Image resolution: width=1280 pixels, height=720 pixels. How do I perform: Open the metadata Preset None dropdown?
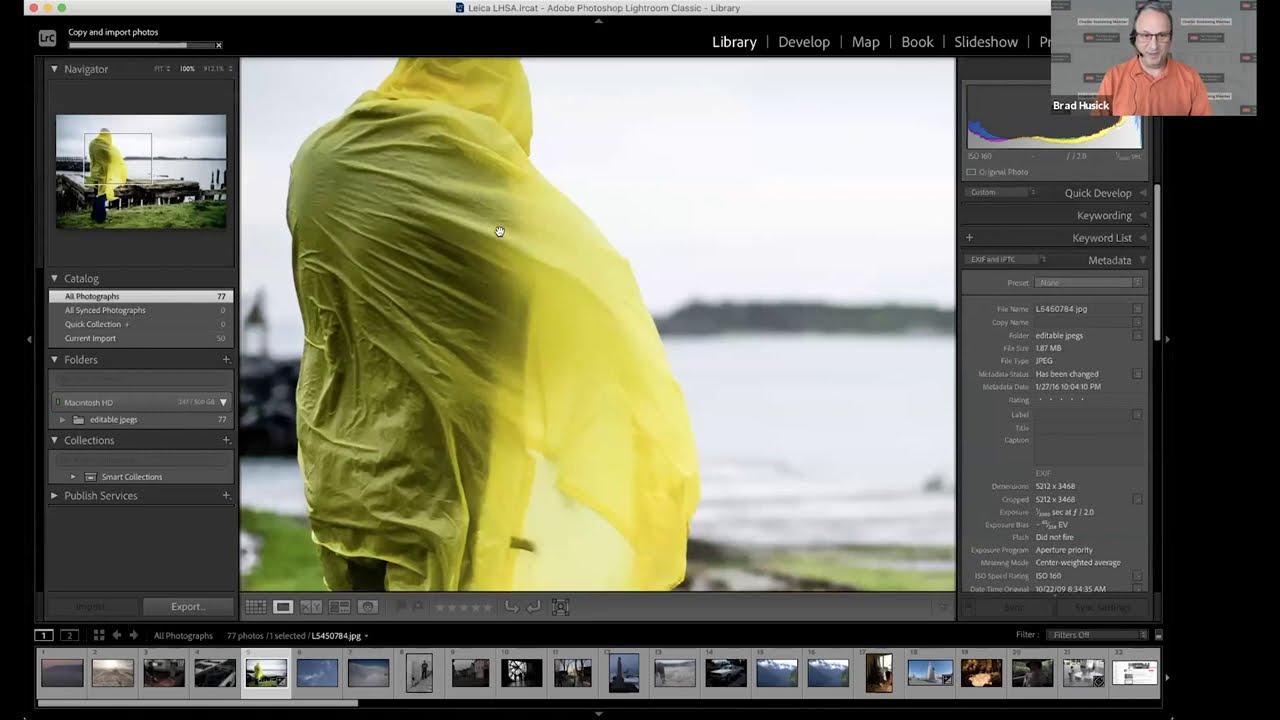1089,283
